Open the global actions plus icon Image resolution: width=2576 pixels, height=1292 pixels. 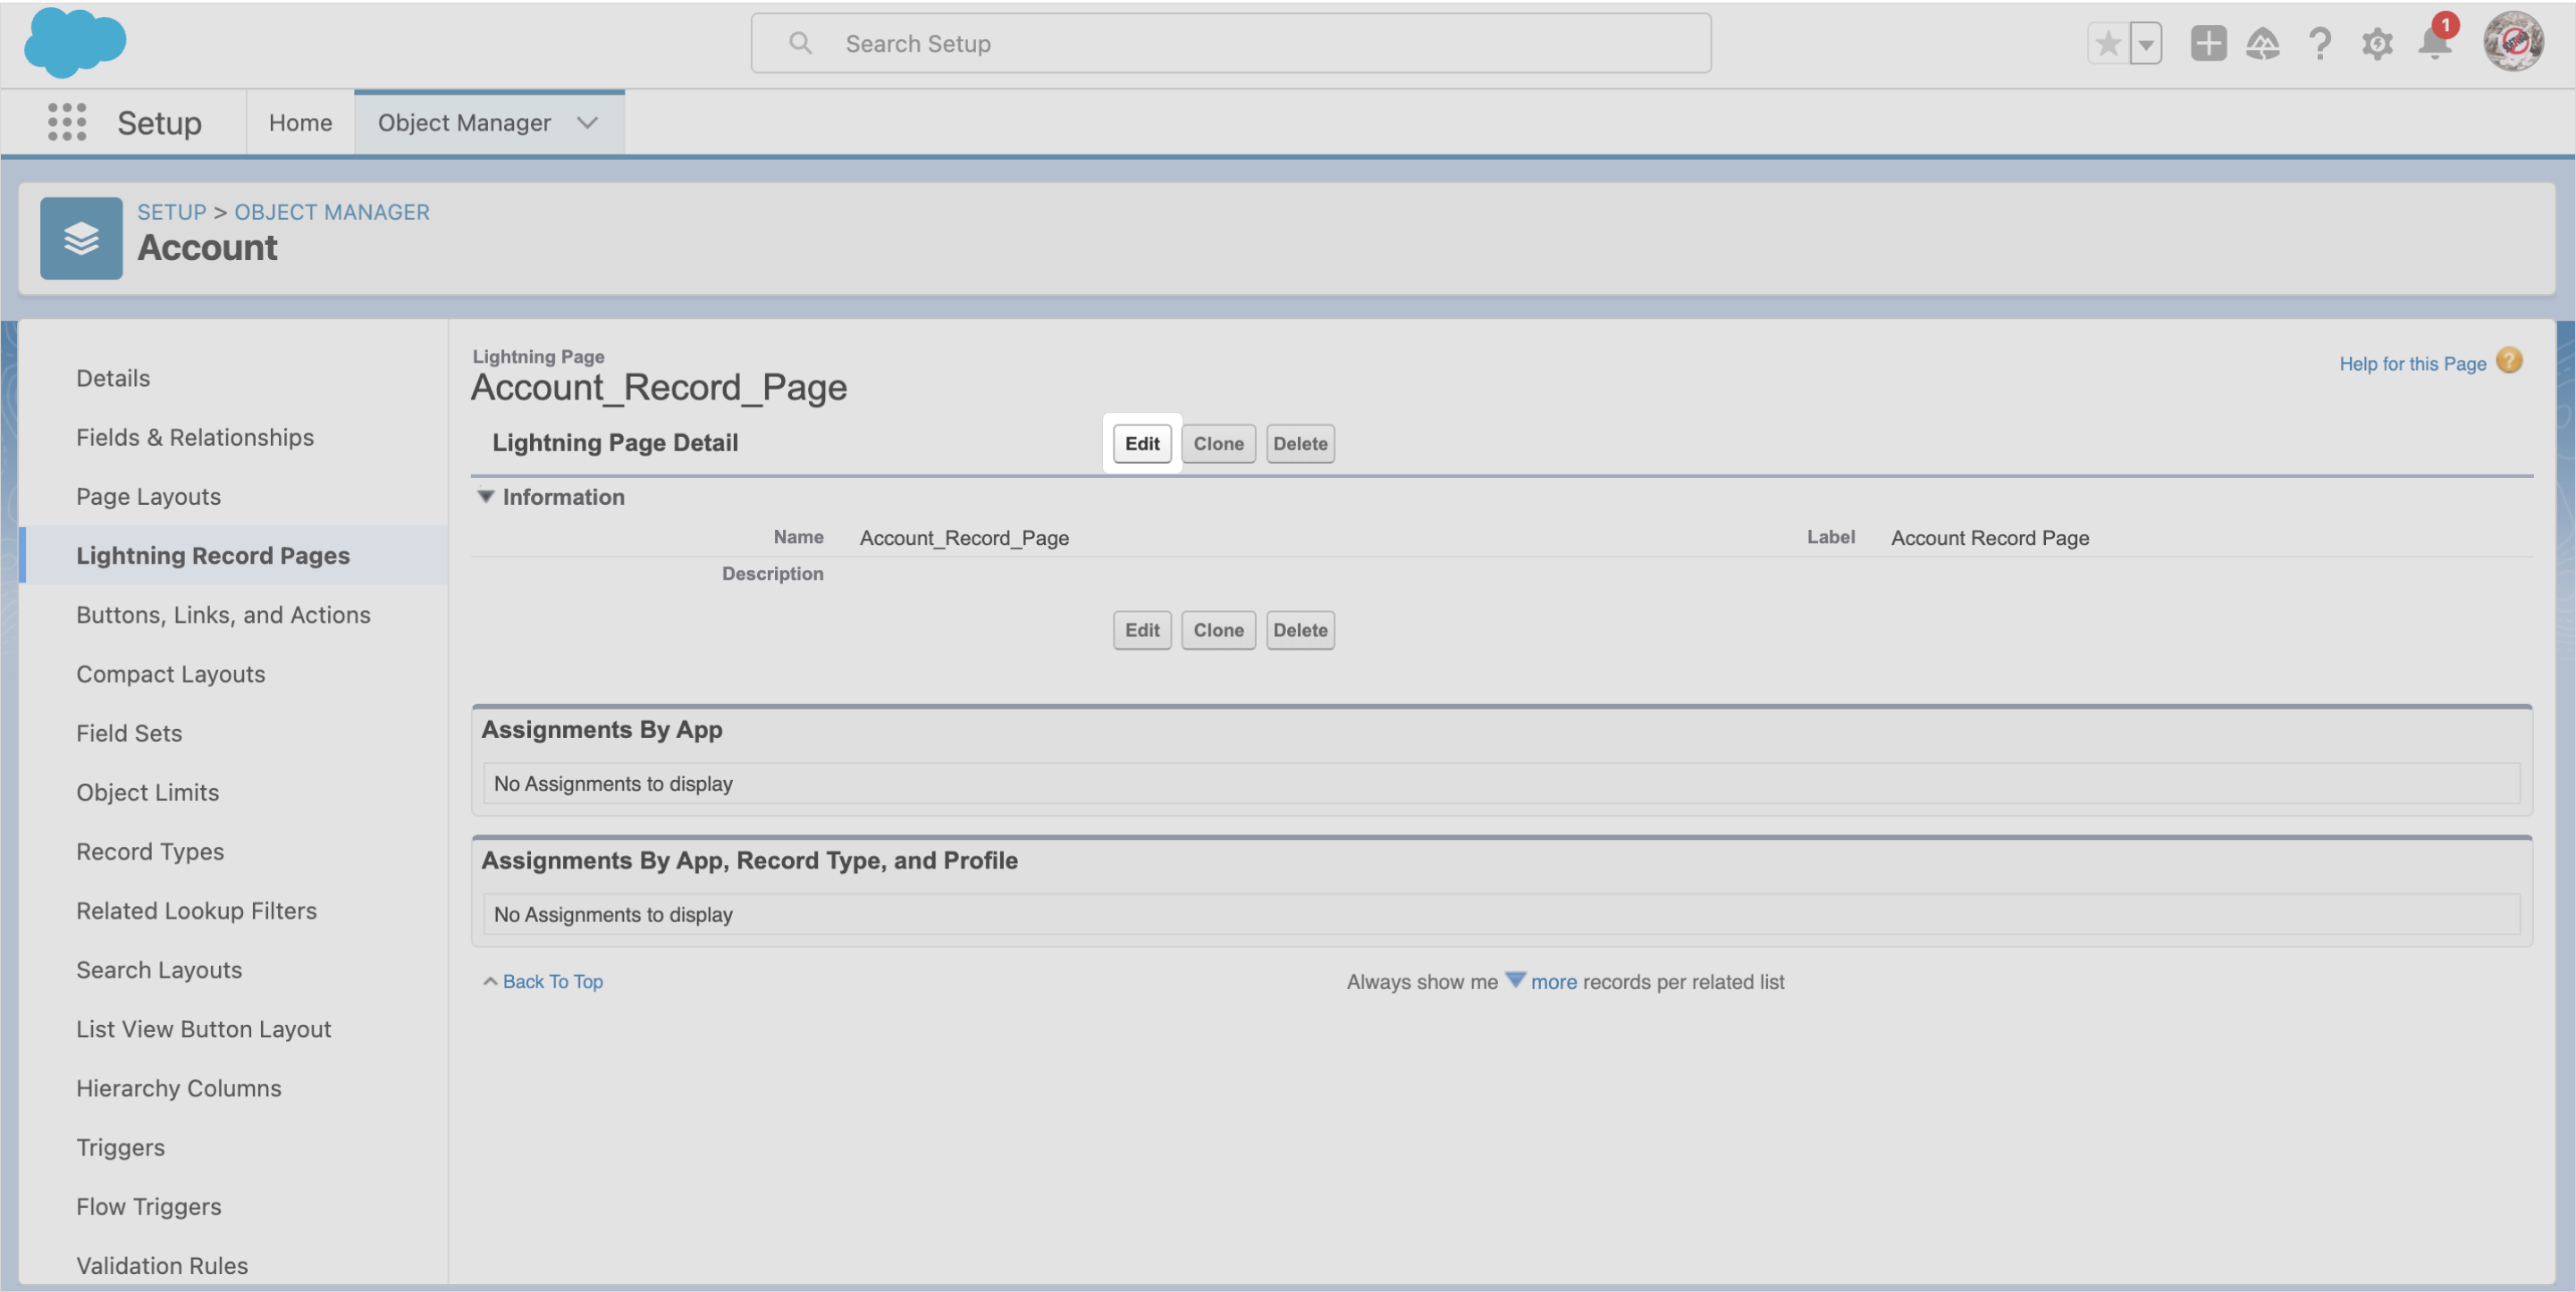[2208, 44]
